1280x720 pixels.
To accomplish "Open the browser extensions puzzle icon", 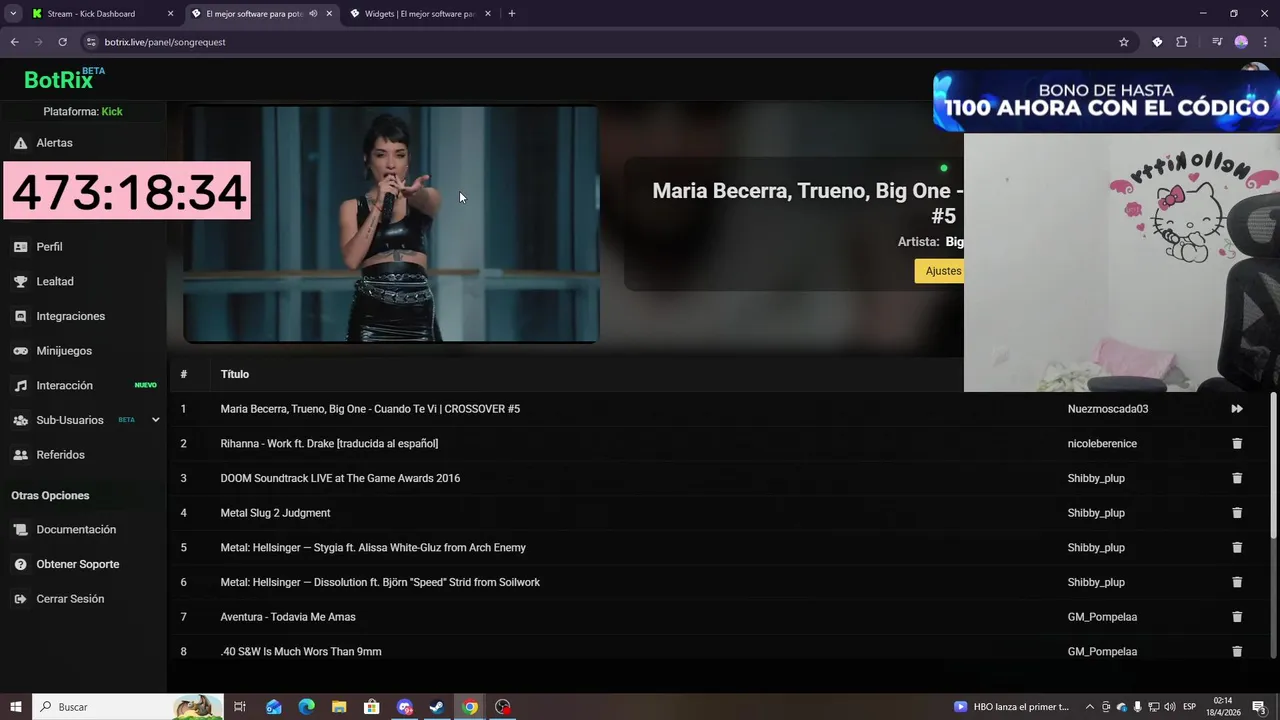I will [x=1182, y=42].
